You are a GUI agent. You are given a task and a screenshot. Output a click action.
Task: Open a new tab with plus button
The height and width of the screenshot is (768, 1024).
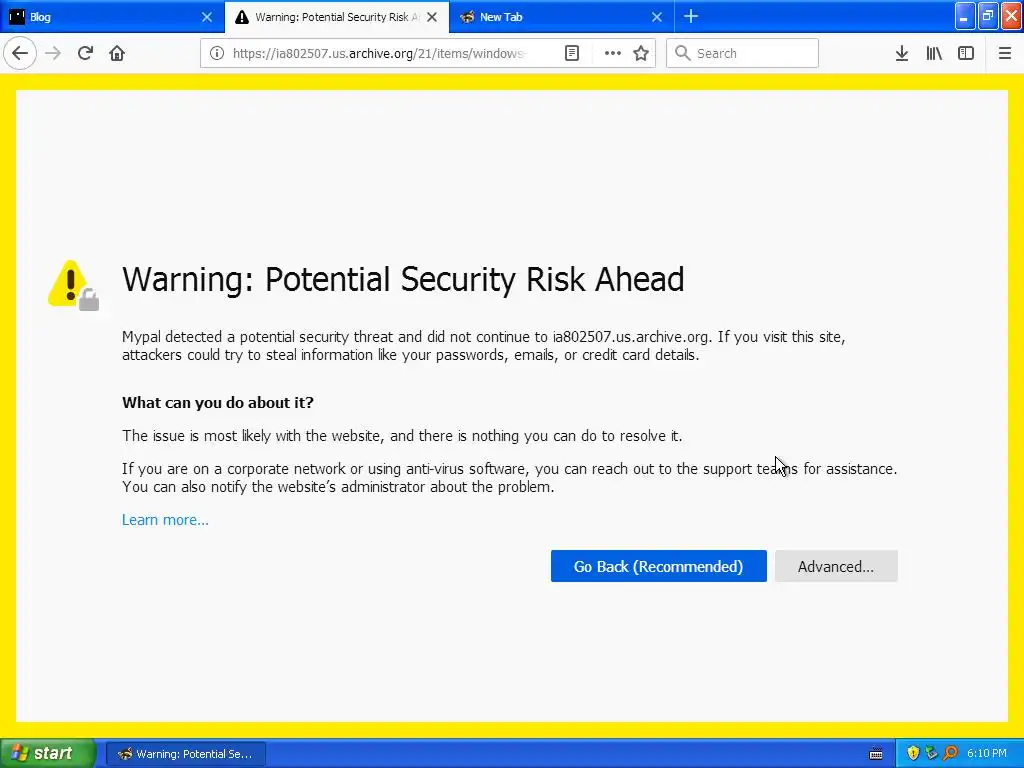tap(691, 17)
